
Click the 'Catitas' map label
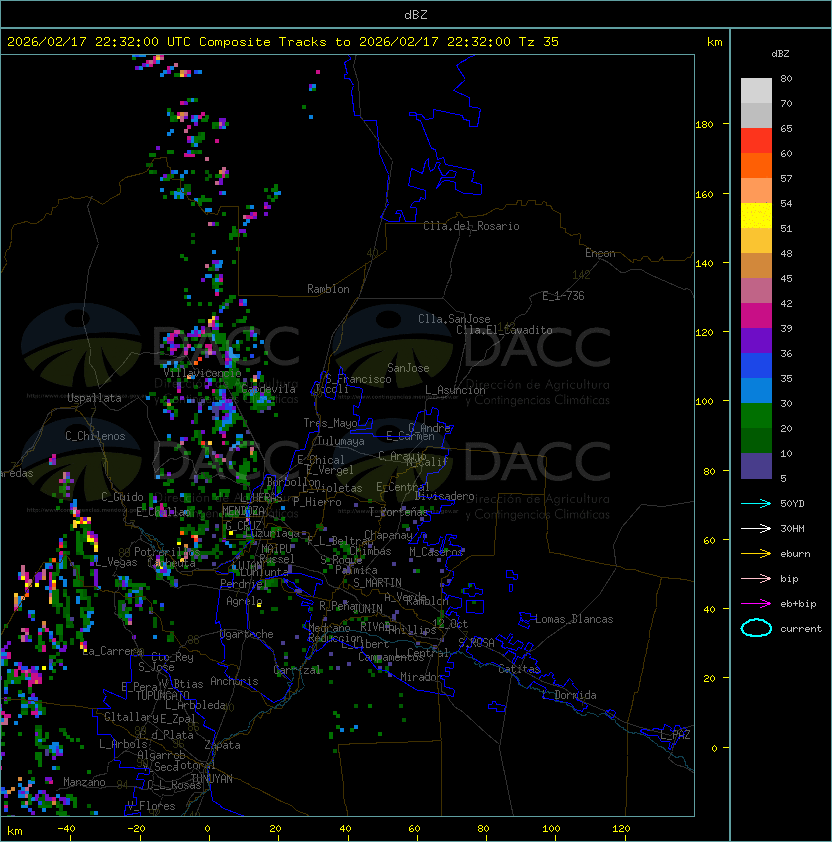tap(519, 669)
